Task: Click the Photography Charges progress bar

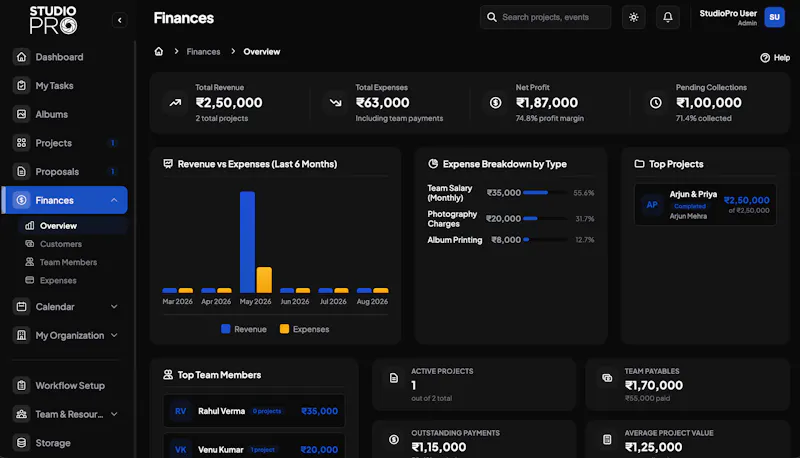Action: coord(545,218)
